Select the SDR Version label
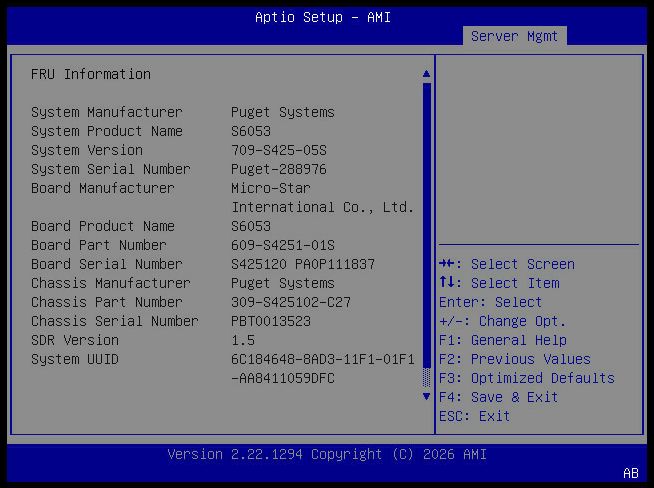 (75, 340)
